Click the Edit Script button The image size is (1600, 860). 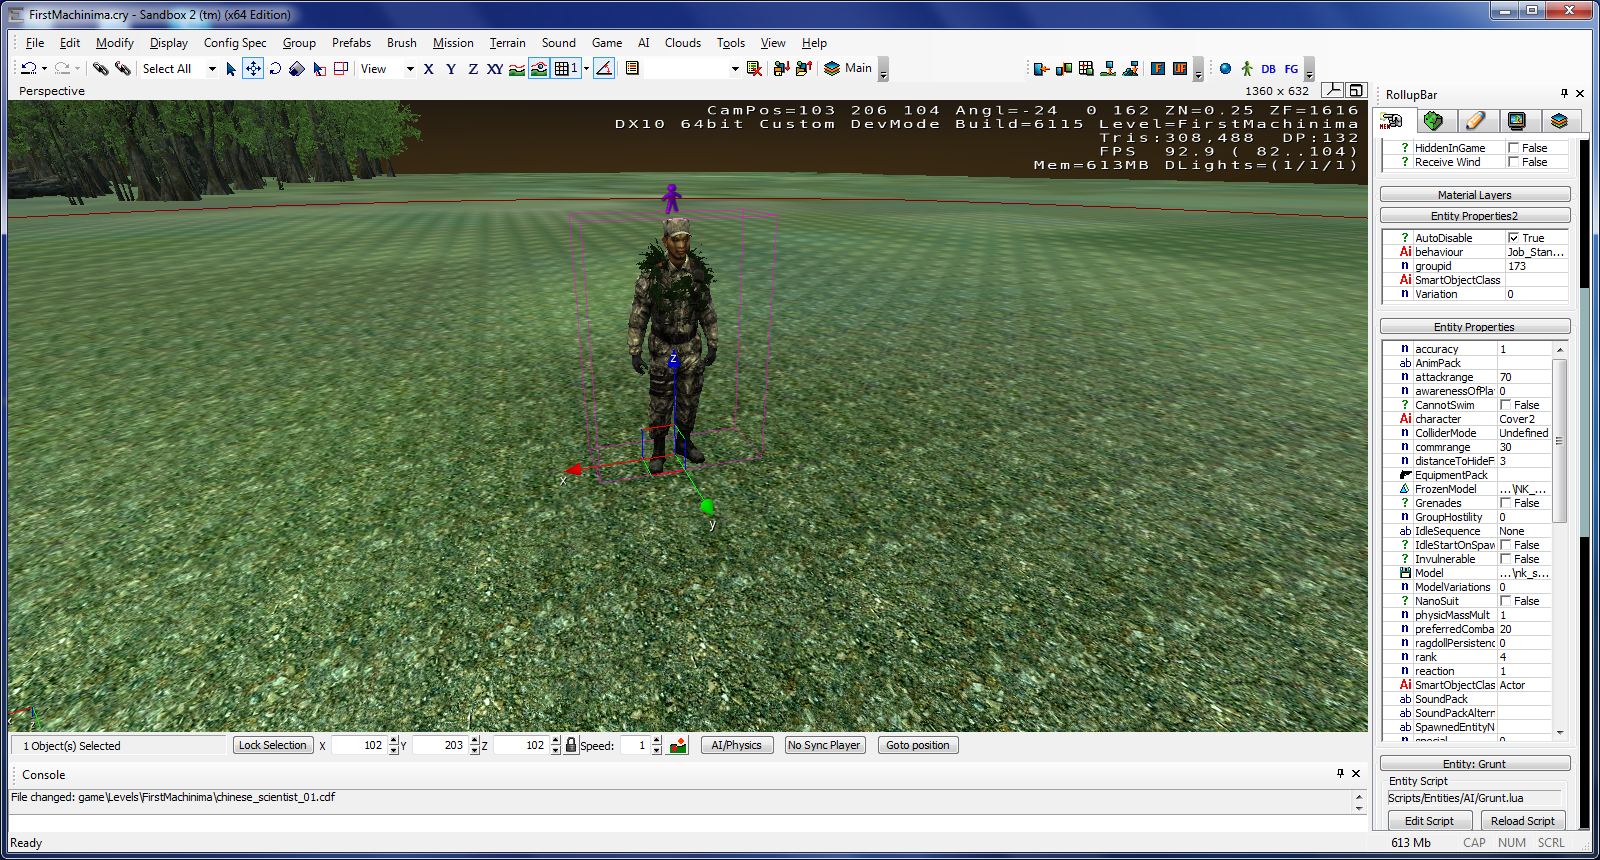(1429, 821)
